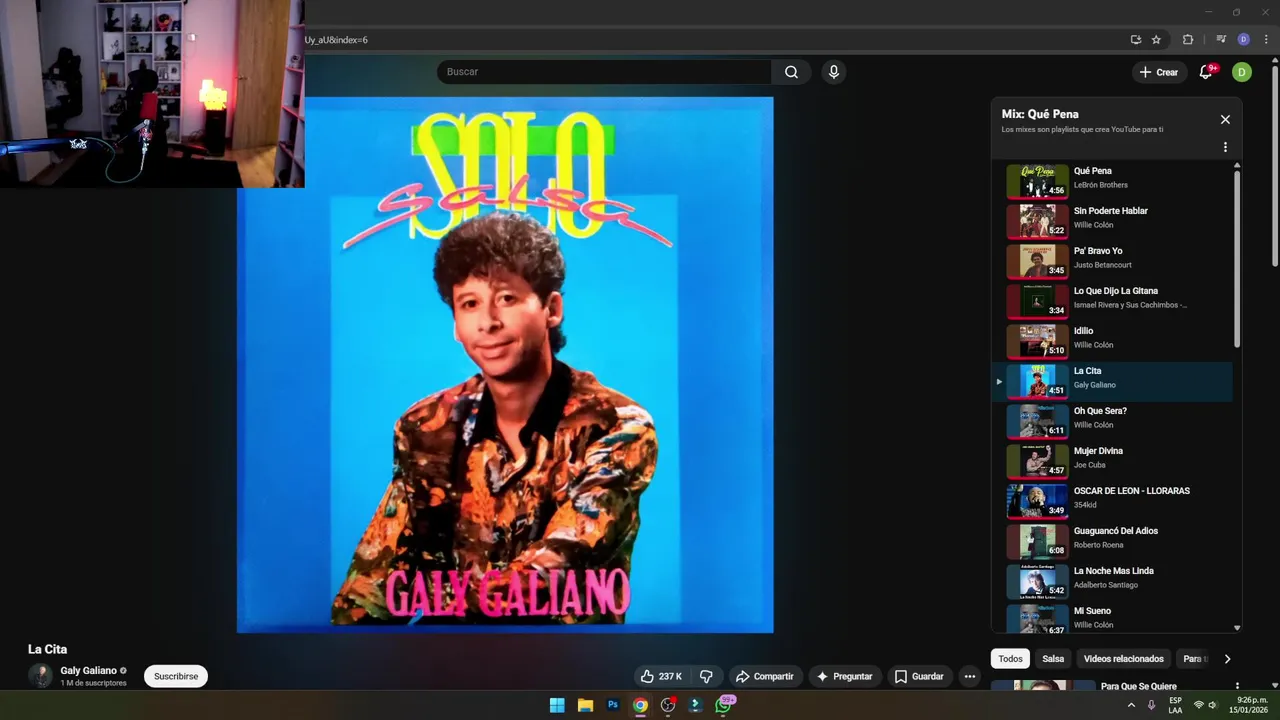
Task: Subscribe using Suscribirse button
Action: click(x=176, y=676)
